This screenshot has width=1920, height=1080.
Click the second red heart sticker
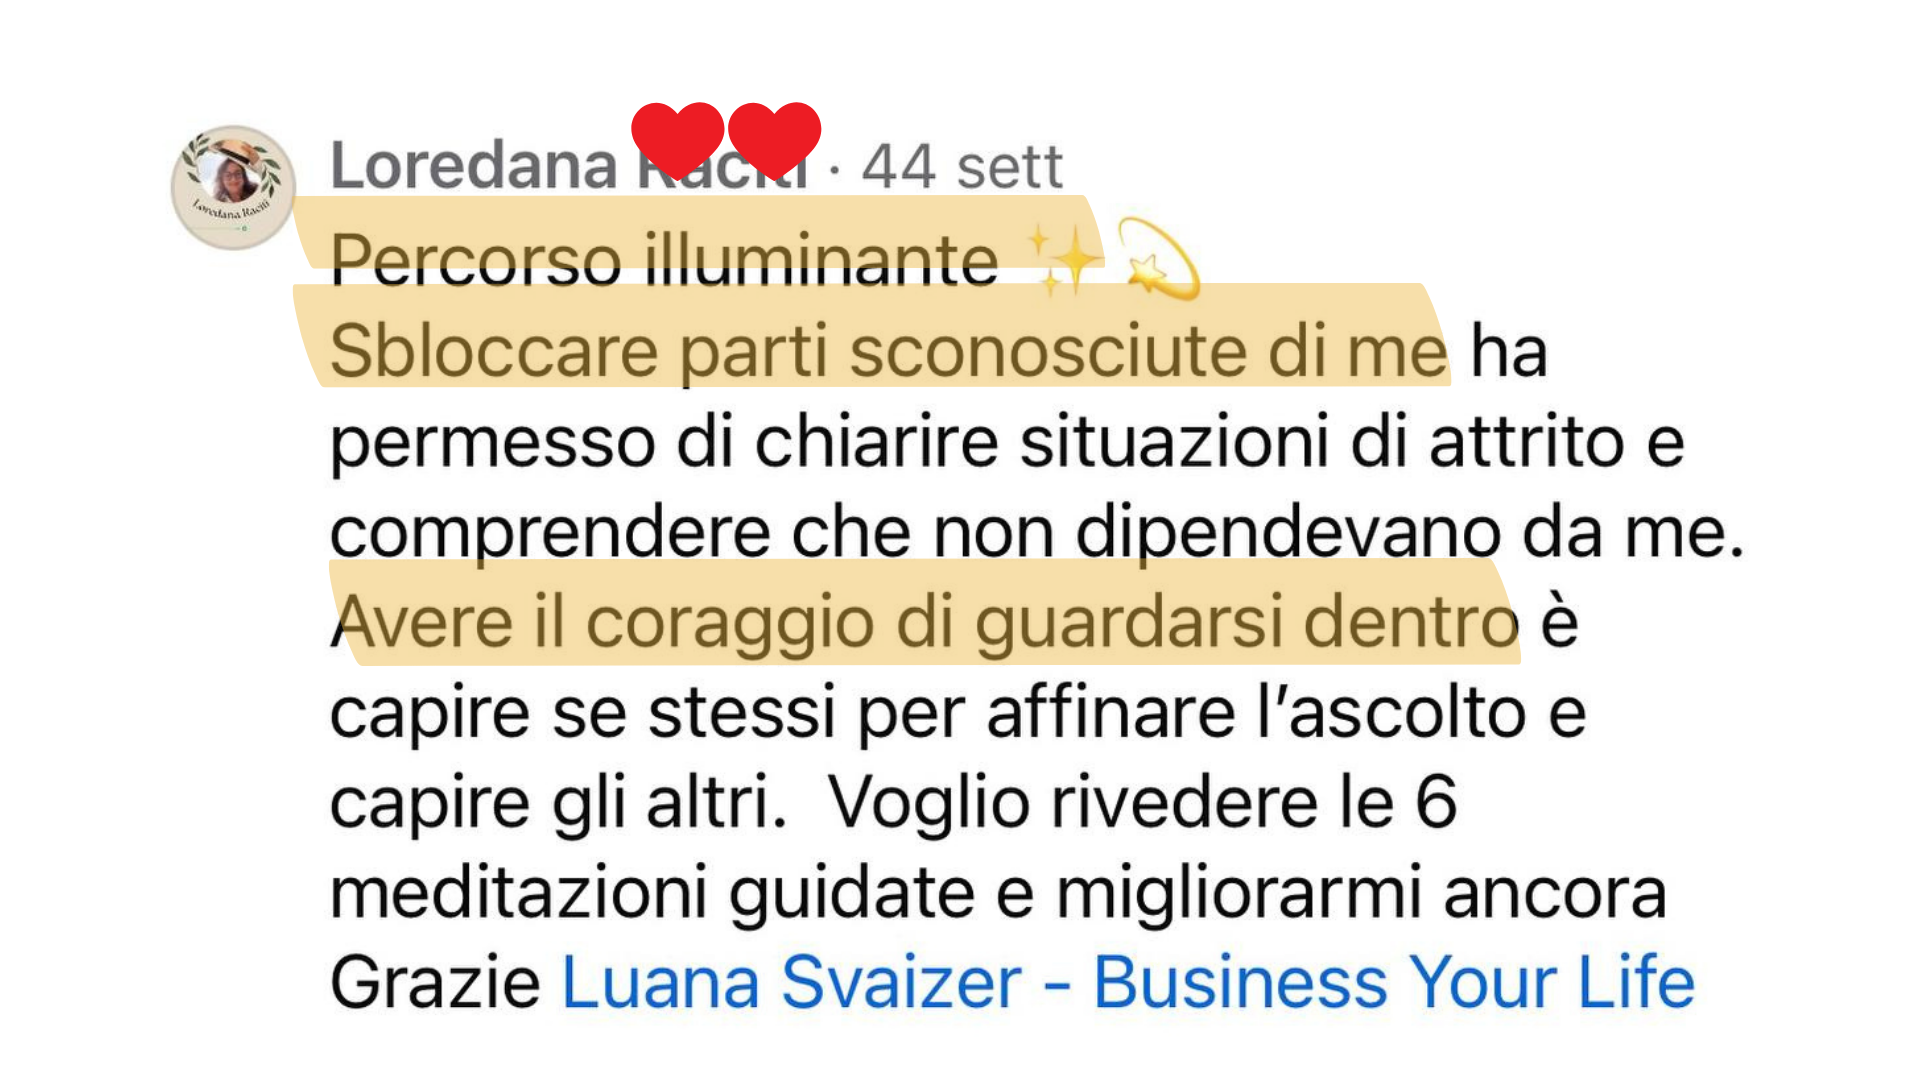click(774, 138)
